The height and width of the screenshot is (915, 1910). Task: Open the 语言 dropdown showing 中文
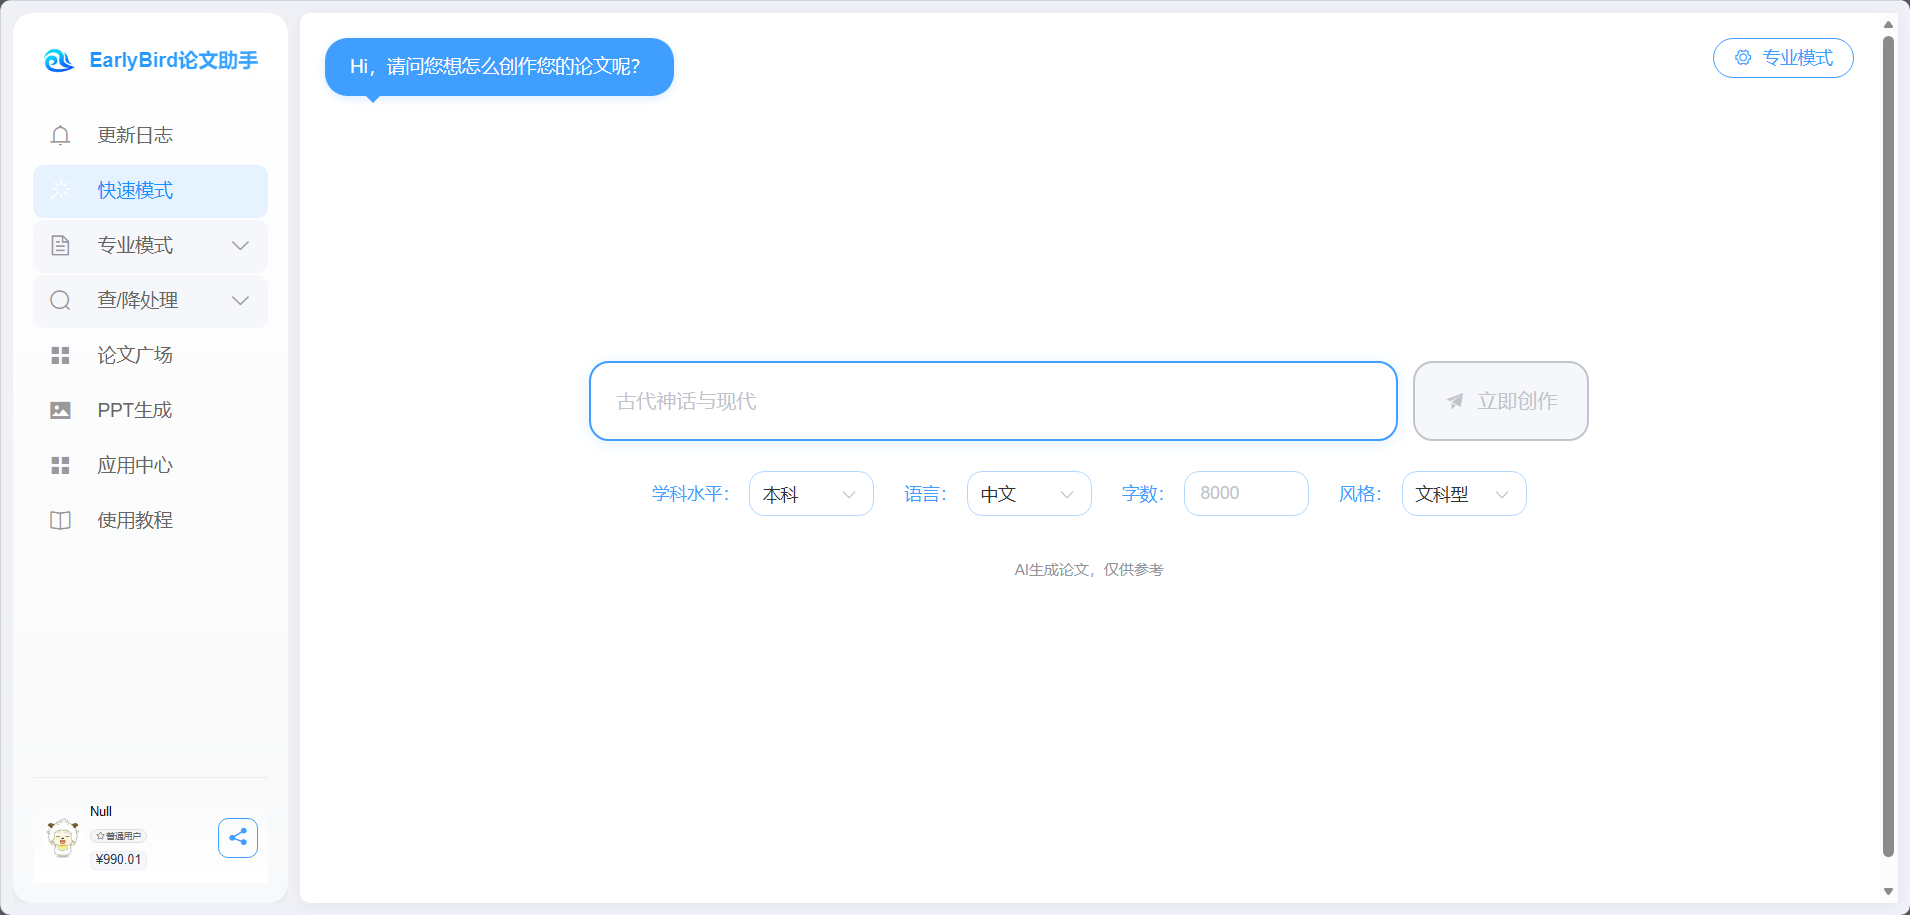coord(1028,493)
